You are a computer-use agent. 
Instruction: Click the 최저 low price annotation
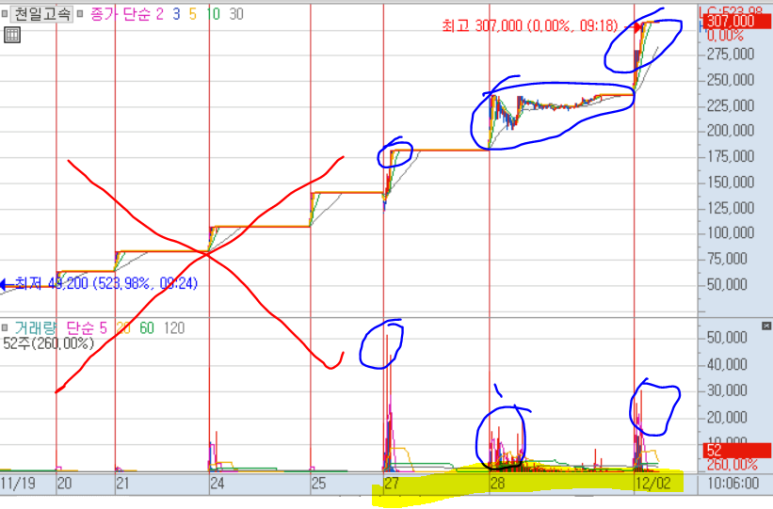click(106, 284)
